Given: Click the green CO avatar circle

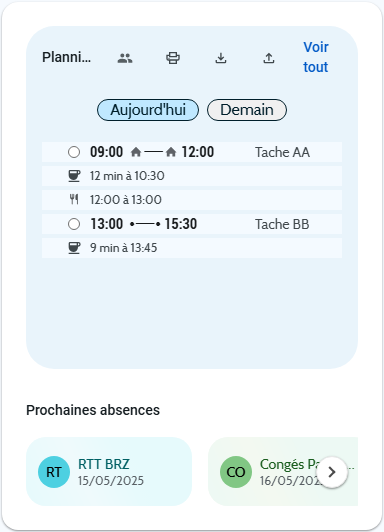Looking at the screenshot, I should coord(236,472).
